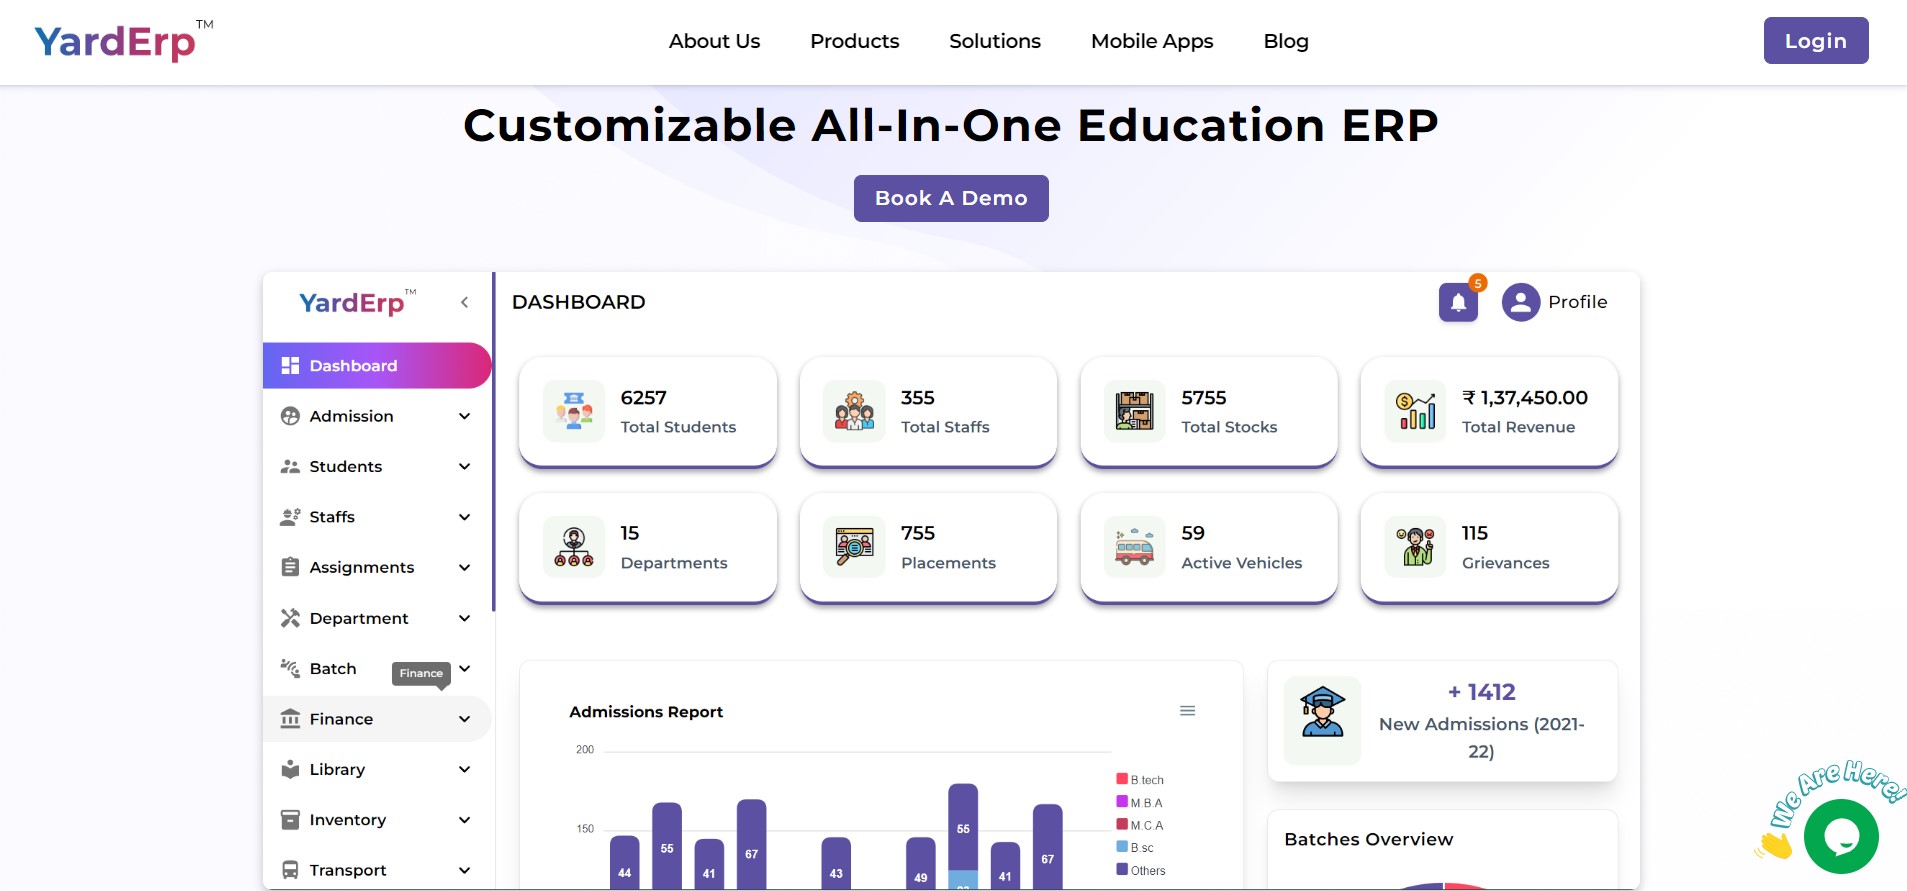The height and width of the screenshot is (891, 1907).
Task: Click the Total Stocks card icon
Action: tap(1135, 411)
